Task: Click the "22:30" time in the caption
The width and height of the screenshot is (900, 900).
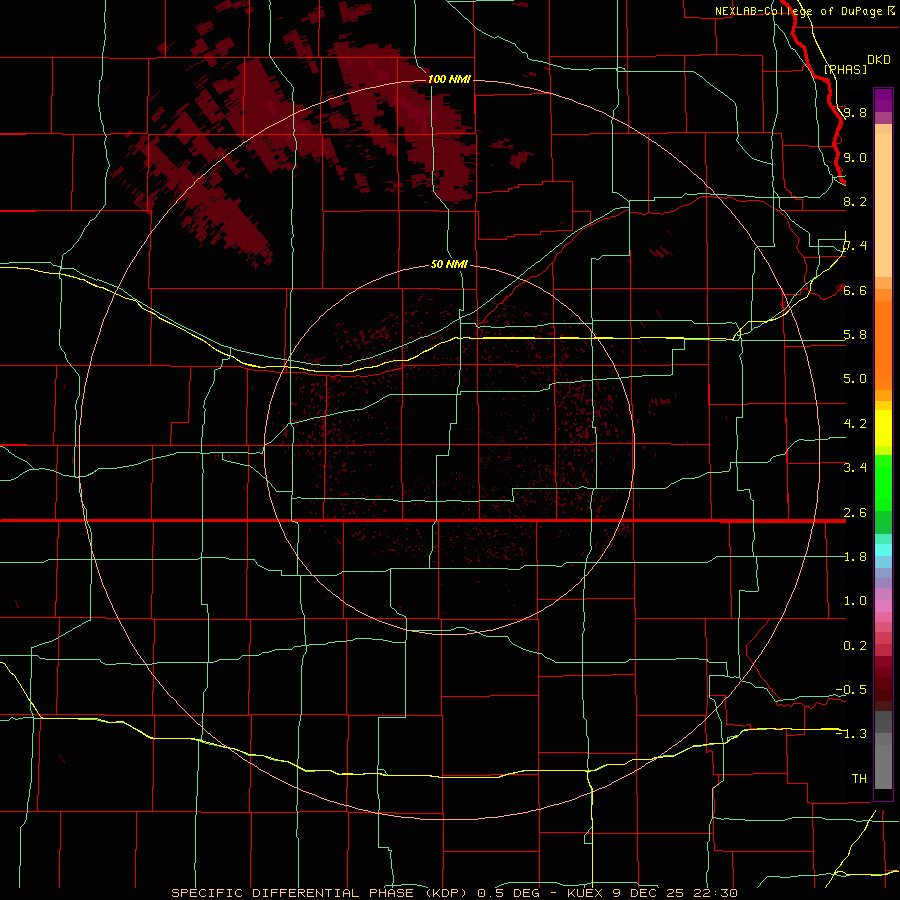Action: click(714, 893)
